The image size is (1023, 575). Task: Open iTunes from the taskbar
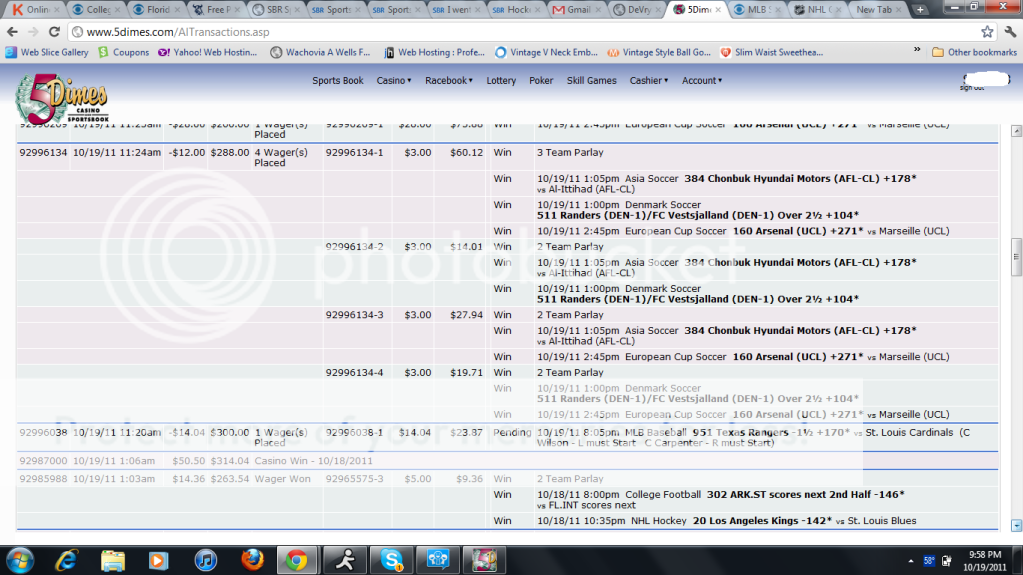point(204,558)
